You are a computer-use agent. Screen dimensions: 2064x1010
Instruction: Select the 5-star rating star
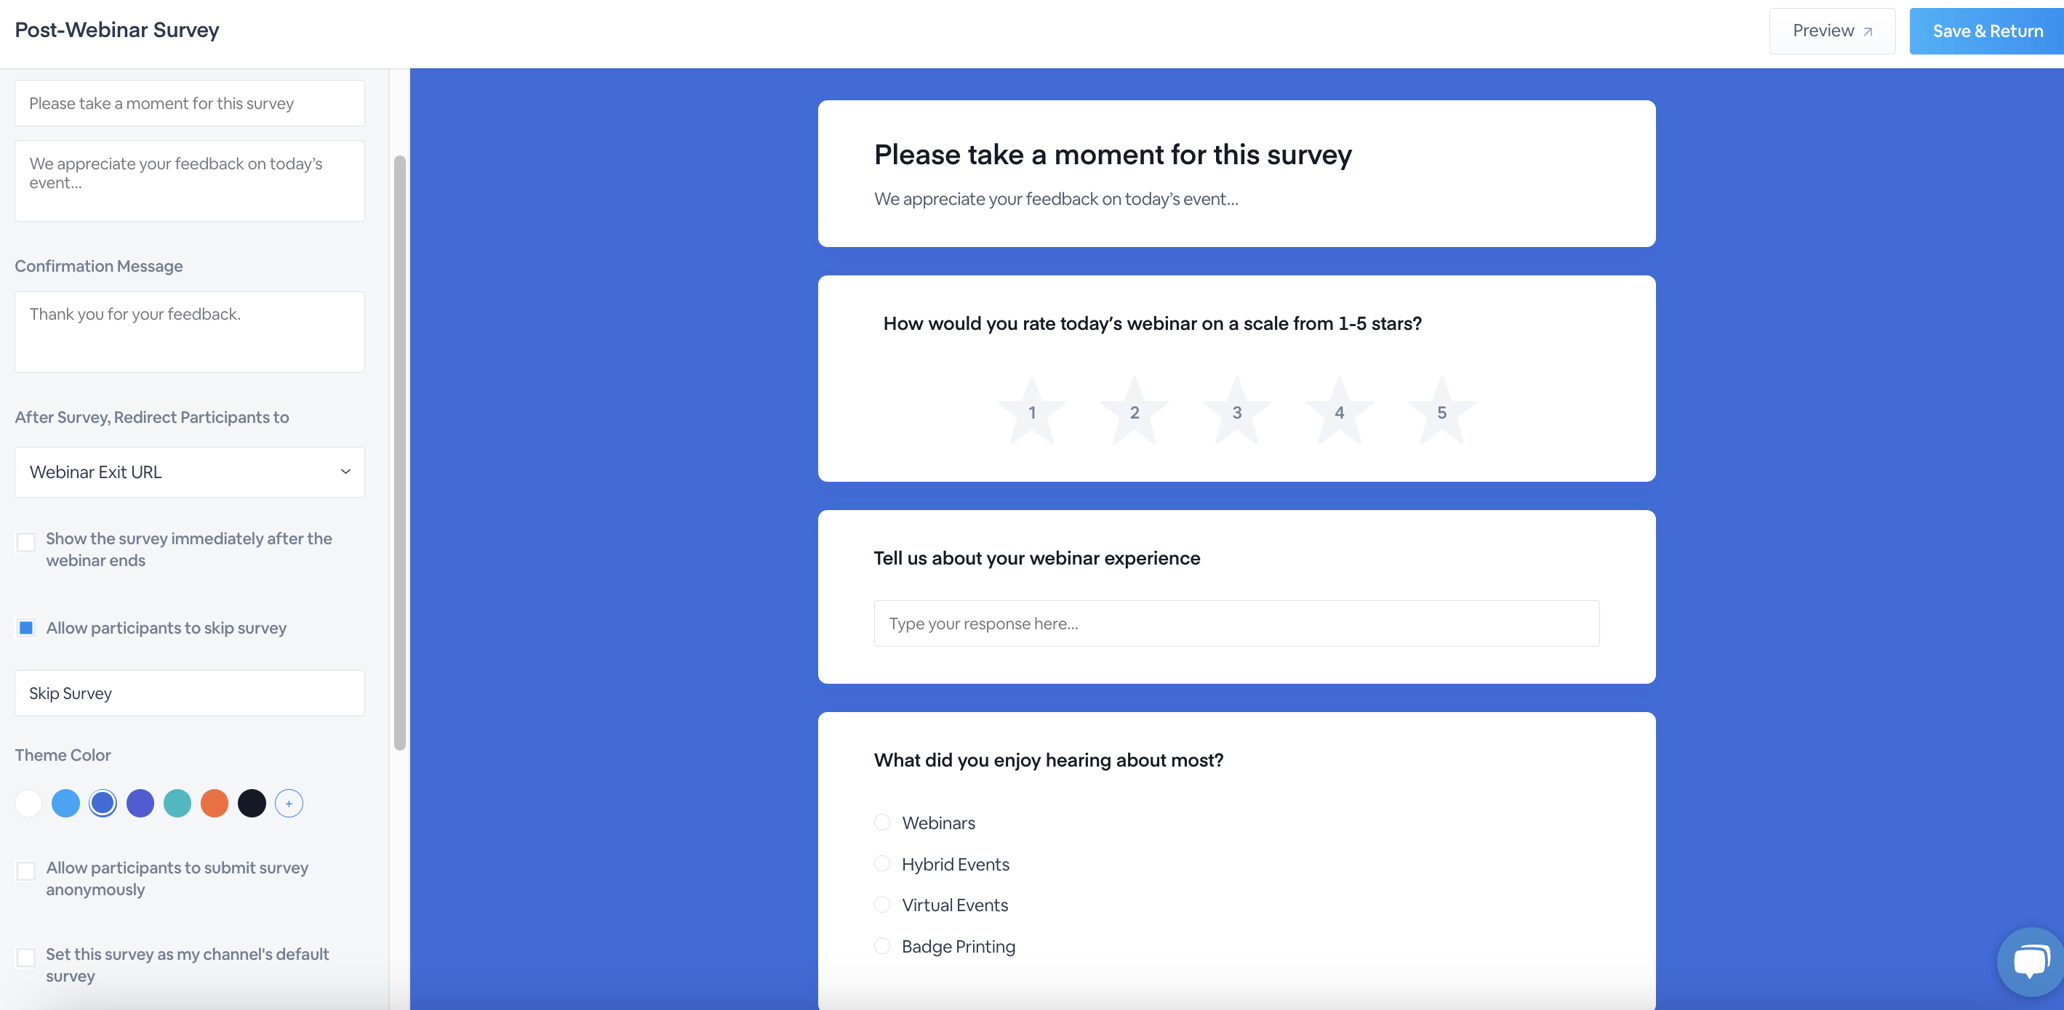(1440, 410)
